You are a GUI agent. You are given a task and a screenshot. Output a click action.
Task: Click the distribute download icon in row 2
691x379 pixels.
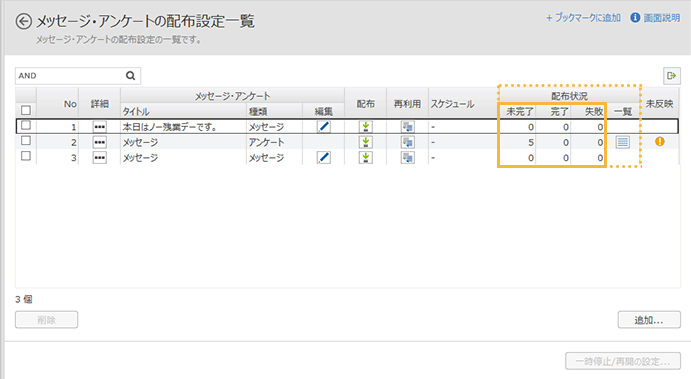(365, 142)
